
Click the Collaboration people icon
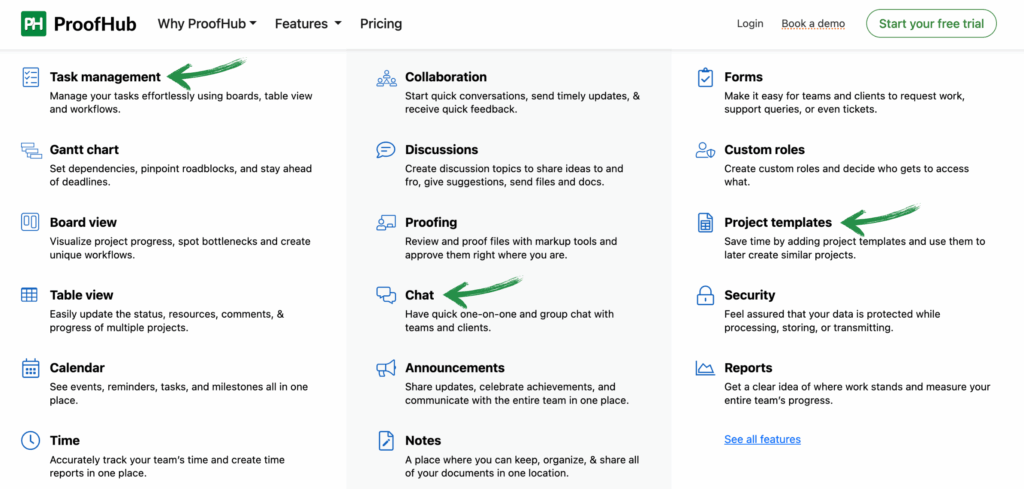pos(387,78)
